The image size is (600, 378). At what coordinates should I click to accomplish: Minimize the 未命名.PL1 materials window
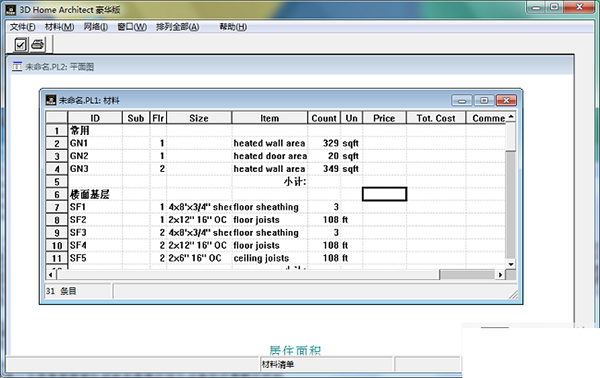tap(462, 101)
